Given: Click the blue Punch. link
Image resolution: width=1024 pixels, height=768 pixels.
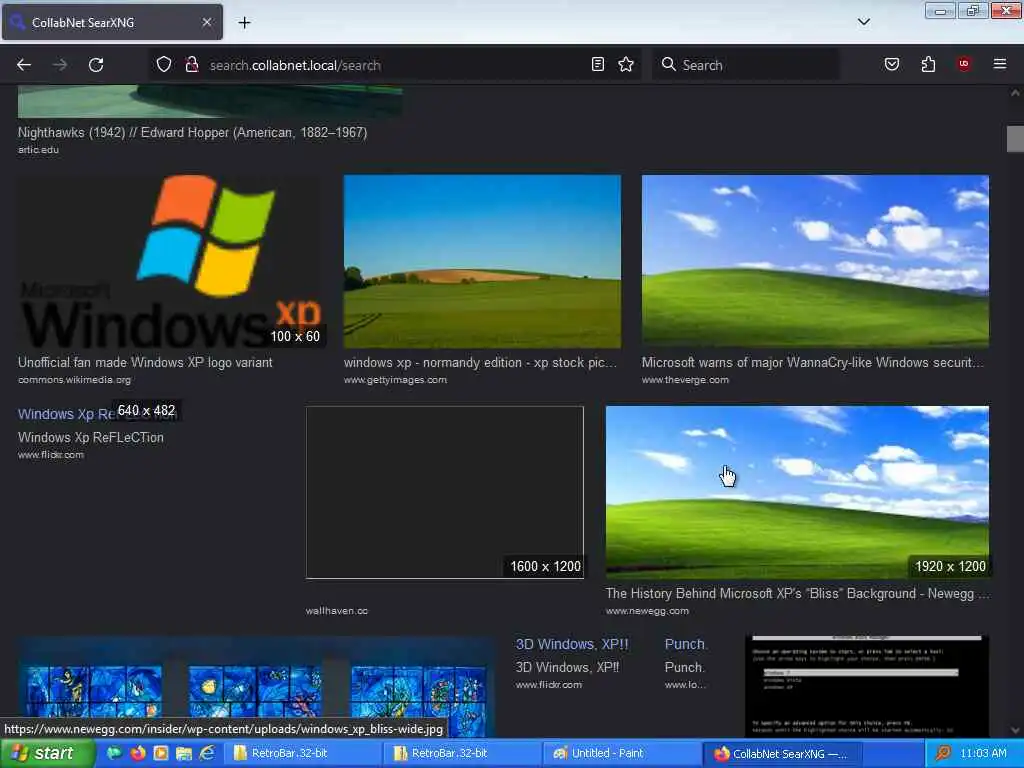Looking at the screenshot, I should 685,644.
